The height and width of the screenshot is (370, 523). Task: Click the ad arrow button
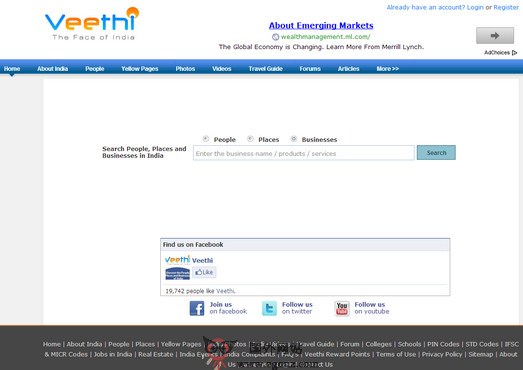click(495, 35)
